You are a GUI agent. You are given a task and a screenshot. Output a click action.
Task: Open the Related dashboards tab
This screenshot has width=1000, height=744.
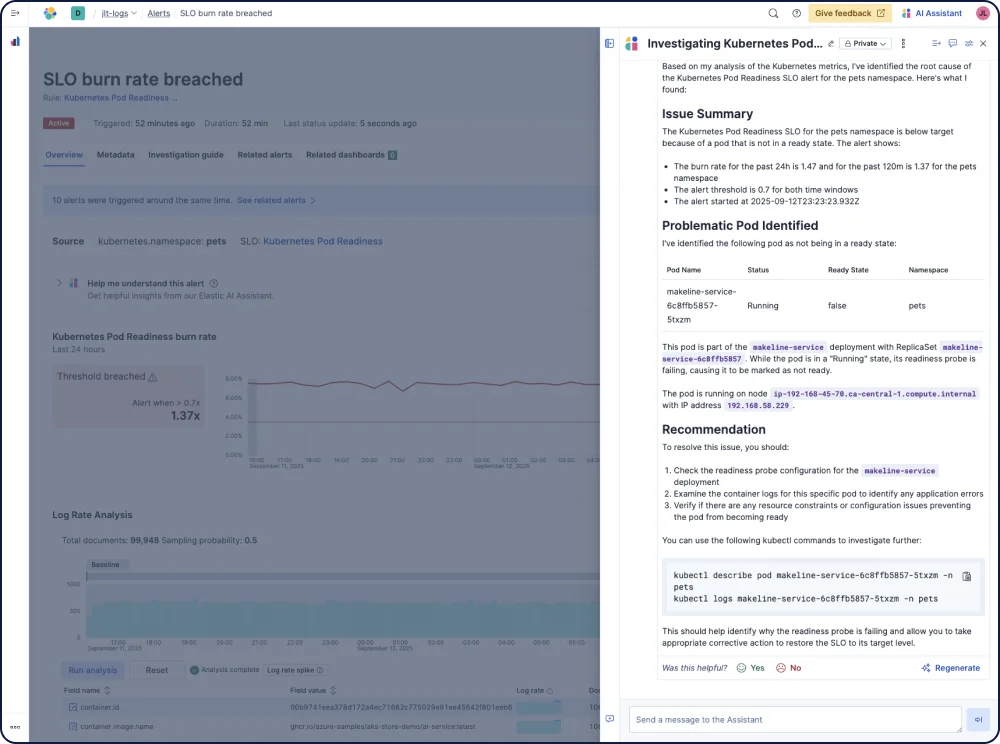coord(351,155)
